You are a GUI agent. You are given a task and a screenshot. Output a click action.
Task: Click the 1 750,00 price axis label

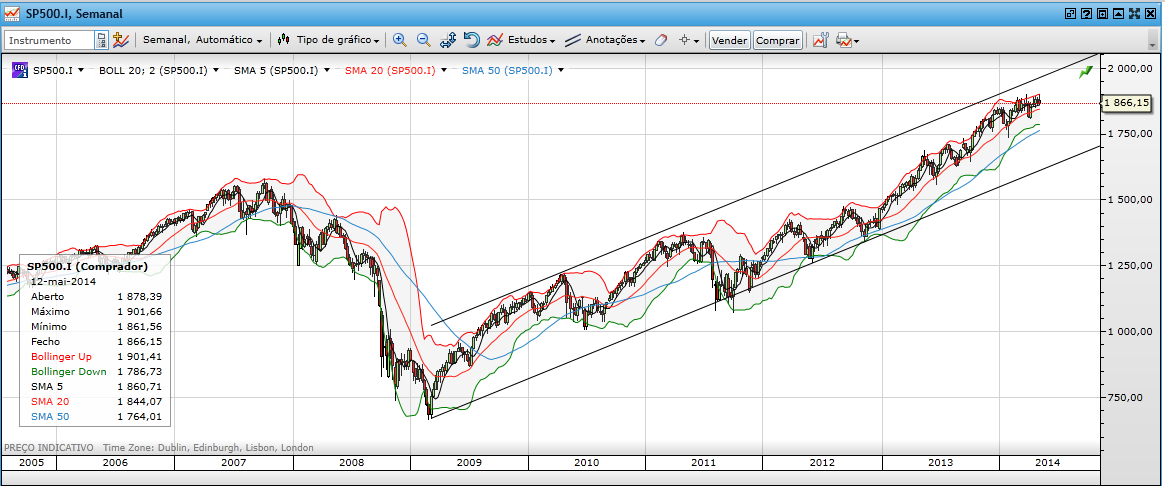tap(1128, 134)
